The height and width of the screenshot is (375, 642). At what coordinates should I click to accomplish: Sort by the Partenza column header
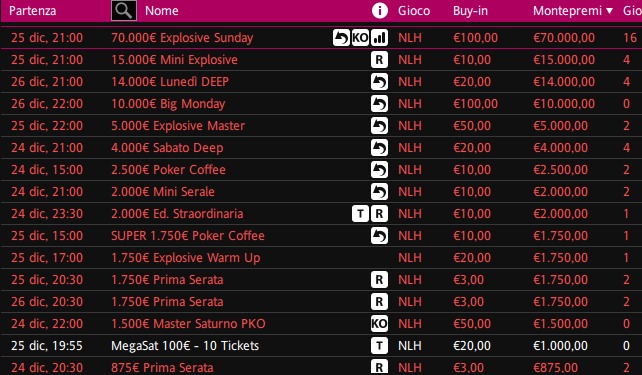32,11
